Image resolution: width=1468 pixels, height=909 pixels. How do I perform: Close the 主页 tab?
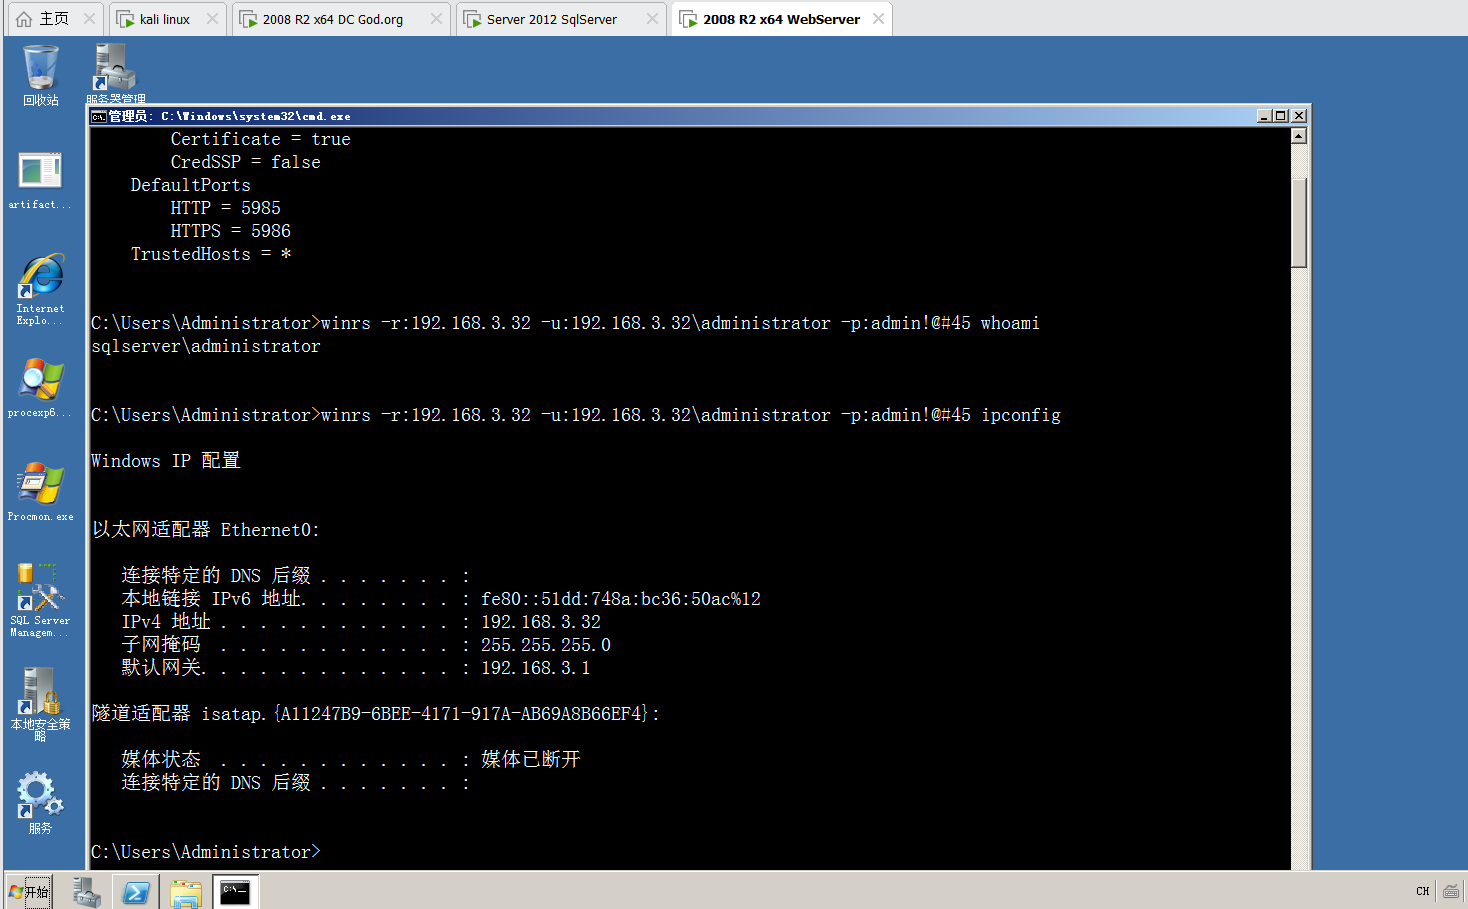pyautogui.click(x=90, y=19)
